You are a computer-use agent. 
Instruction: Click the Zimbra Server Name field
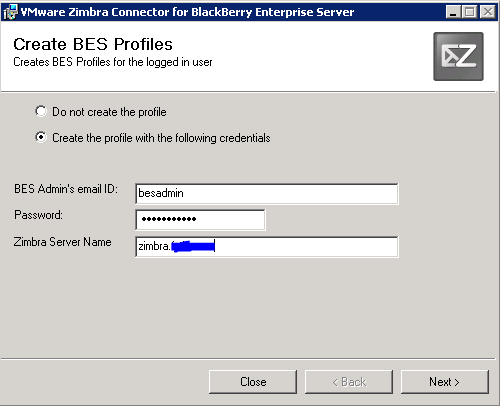(x=267, y=247)
